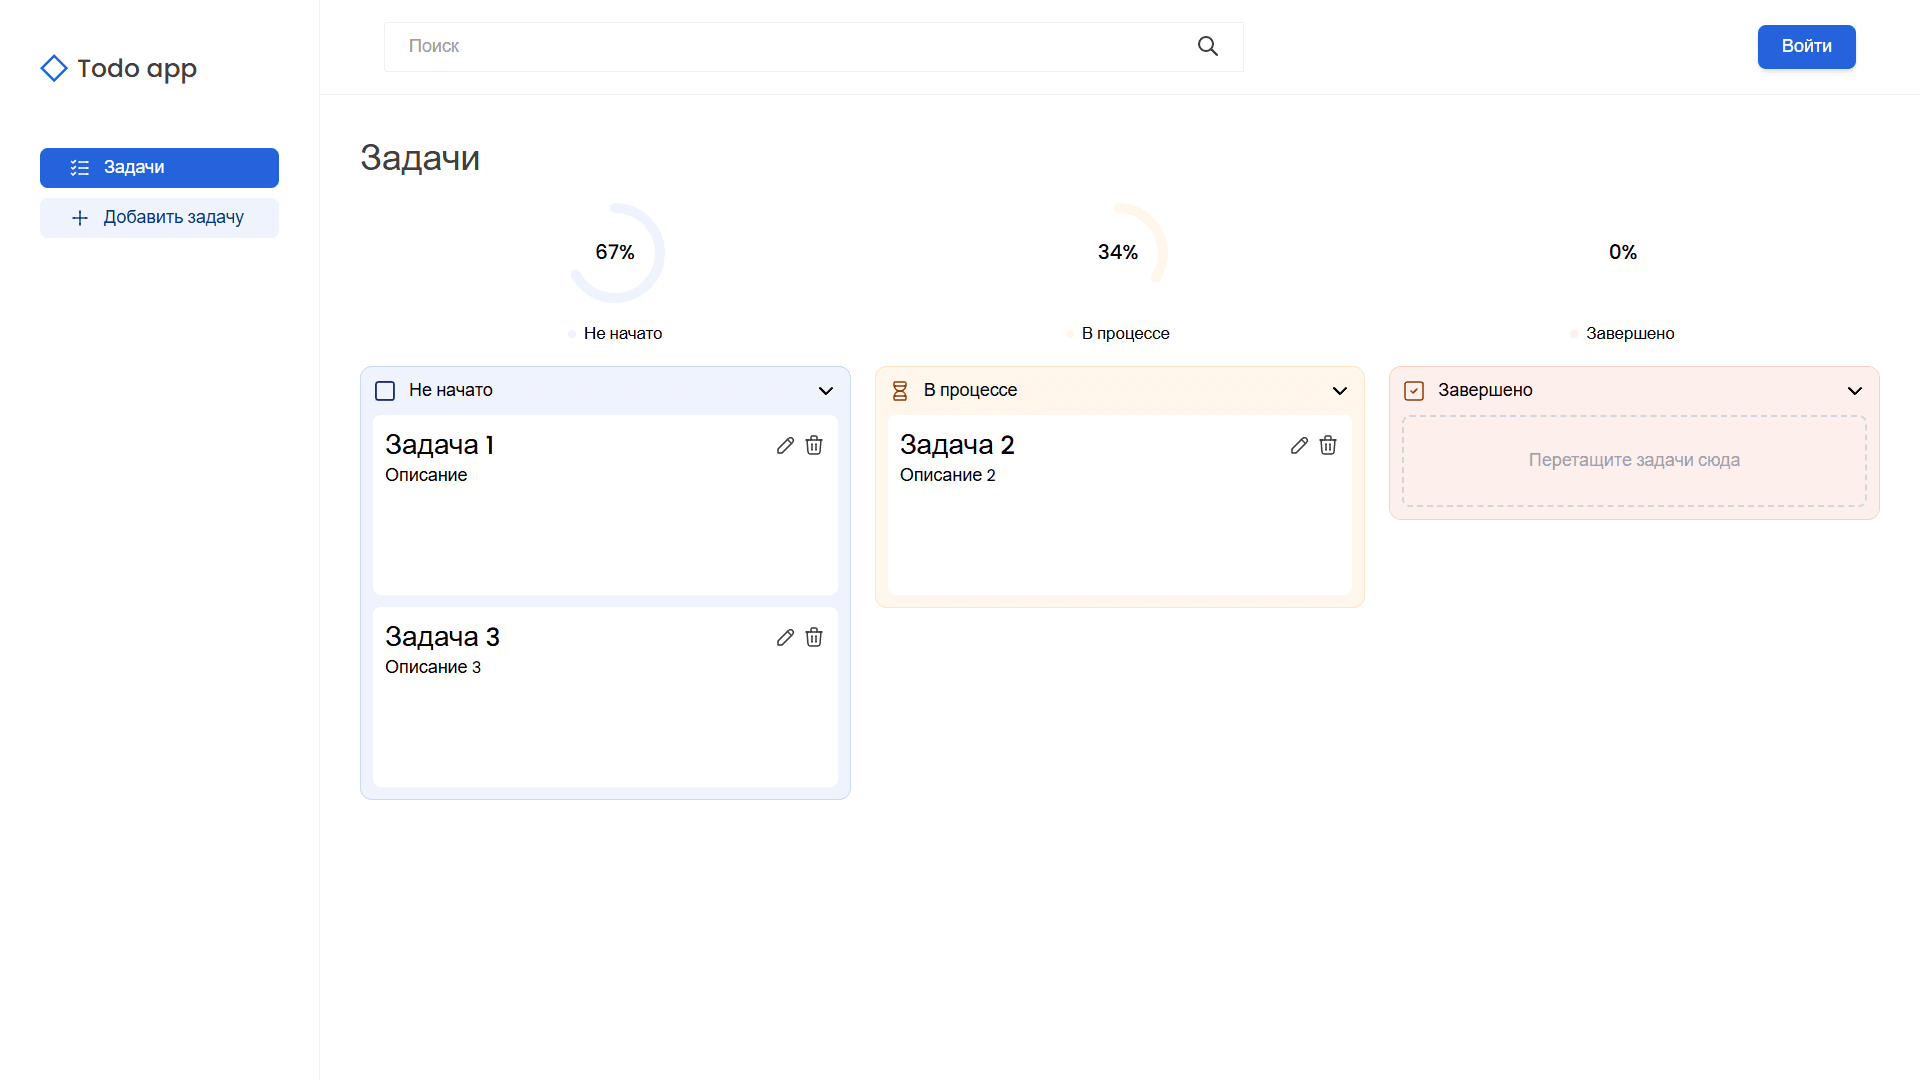The width and height of the screenshot is (1920, 1080).
Task: Open the Задачи sidebar menu item
Action: pyautogui.click(x=159, y=168)
